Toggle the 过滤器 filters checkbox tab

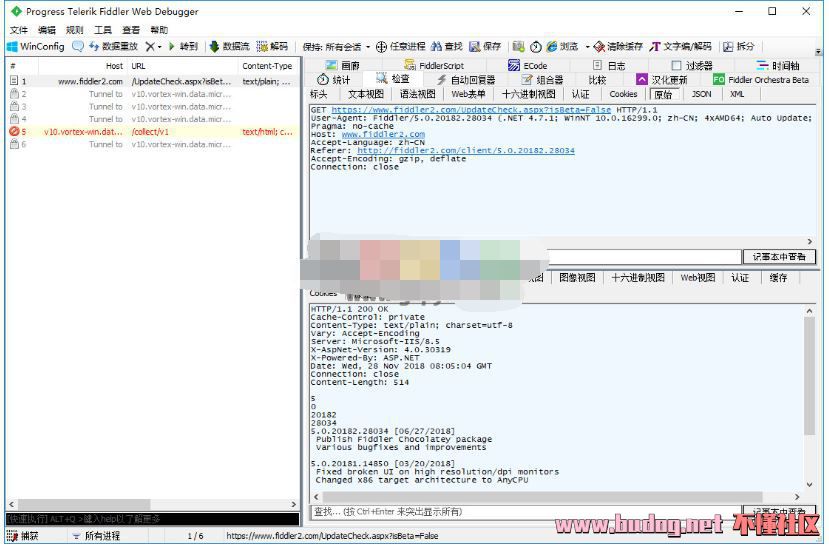pos(692,66)
